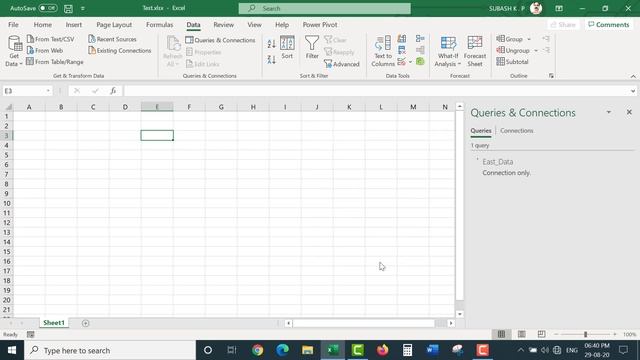The height and width of the screenshot is (360, 640).
Task: Click the Insert Function fx icon
Action: click(x=113, y=91)
